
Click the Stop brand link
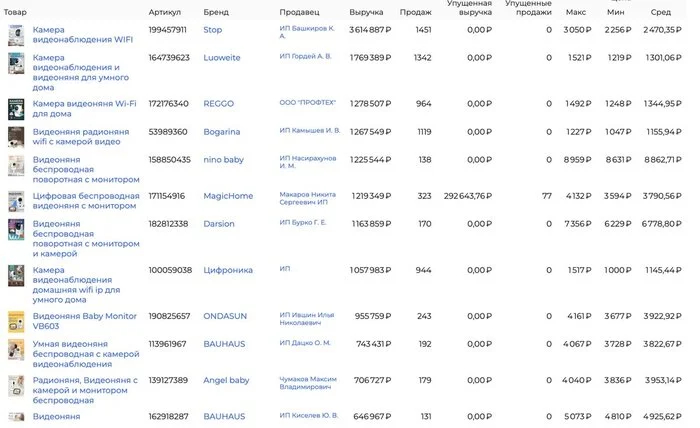point(213,30)
